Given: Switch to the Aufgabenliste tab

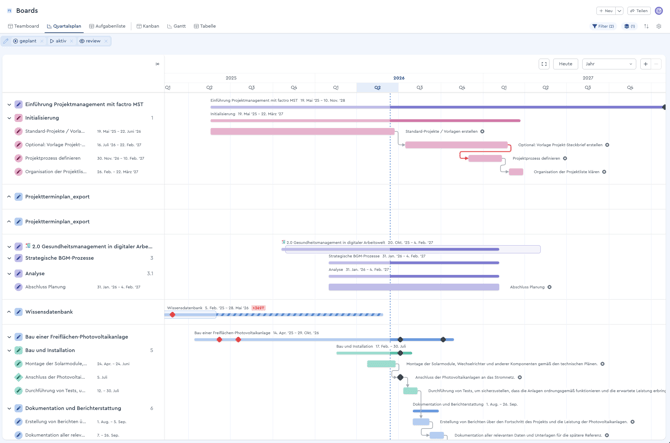Looking at the screenshot, I should pos(107,26).
